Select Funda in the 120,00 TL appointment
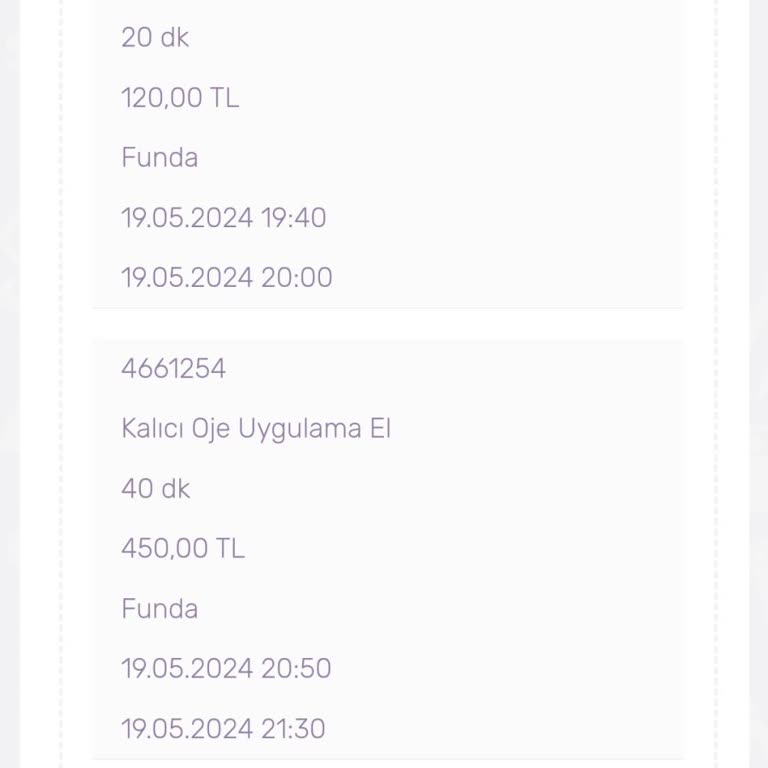Image resolution: width=768 pixels, height=768 pixels. click(x=159, y=158)
